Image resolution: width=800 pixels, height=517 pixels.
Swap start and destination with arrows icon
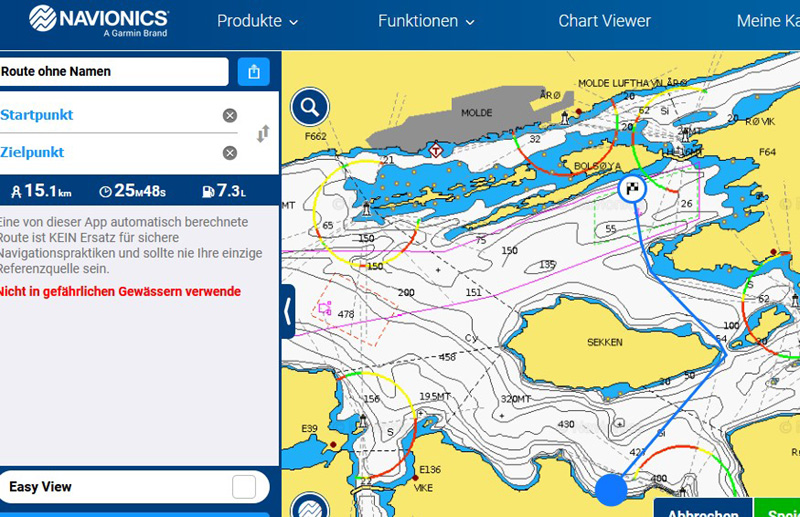coord(263,134)
